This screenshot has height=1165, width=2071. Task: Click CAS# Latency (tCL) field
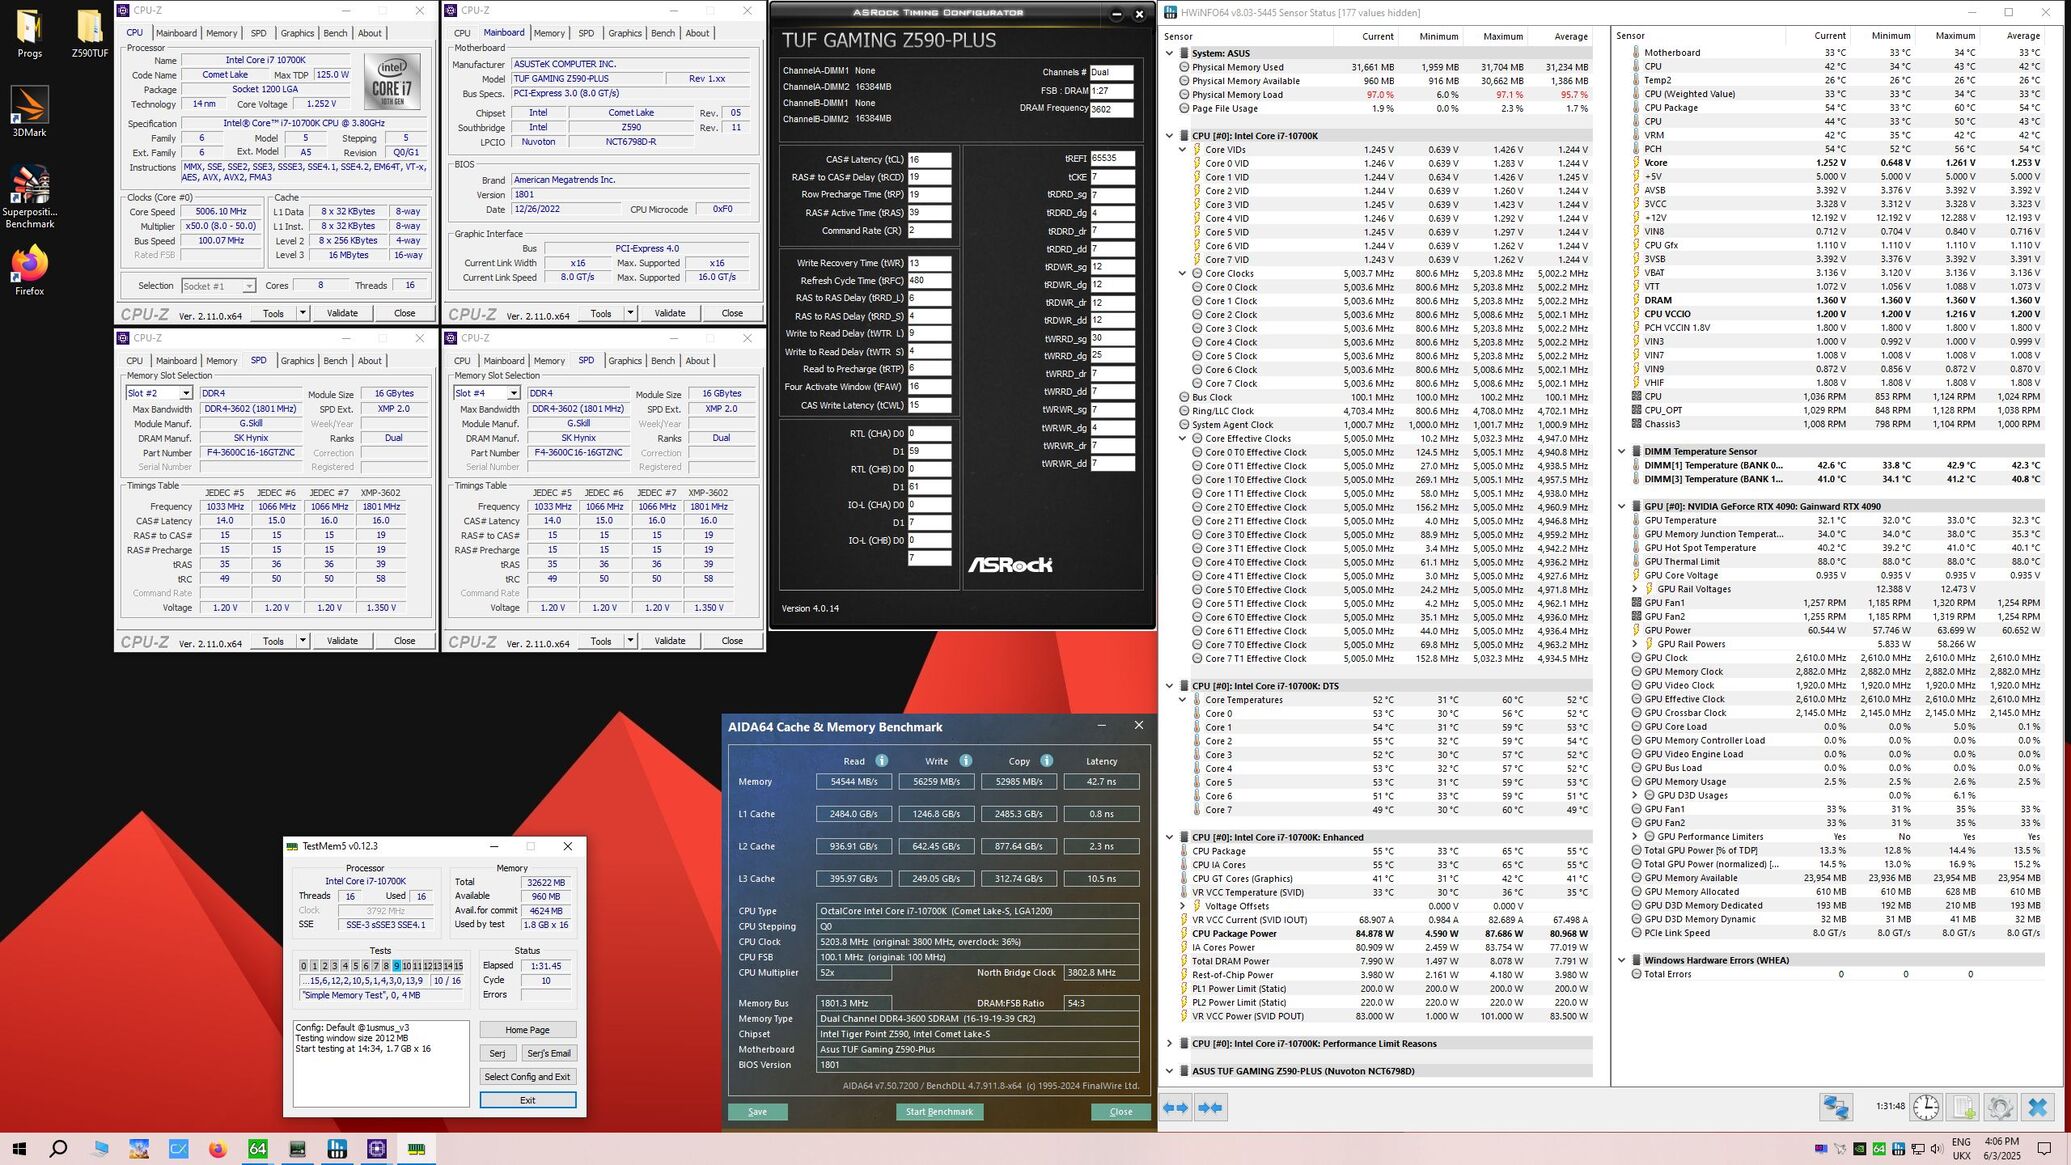(x=929, y=159)
